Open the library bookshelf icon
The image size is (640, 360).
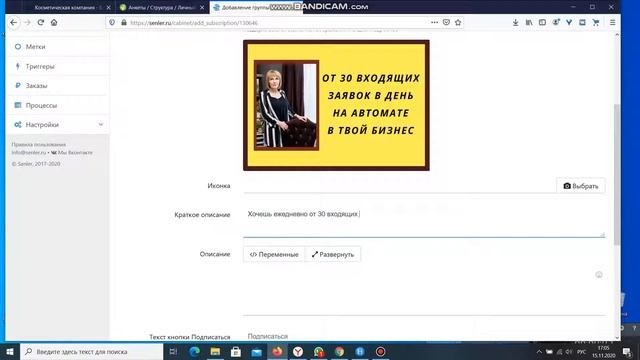(x=529, y=22)
